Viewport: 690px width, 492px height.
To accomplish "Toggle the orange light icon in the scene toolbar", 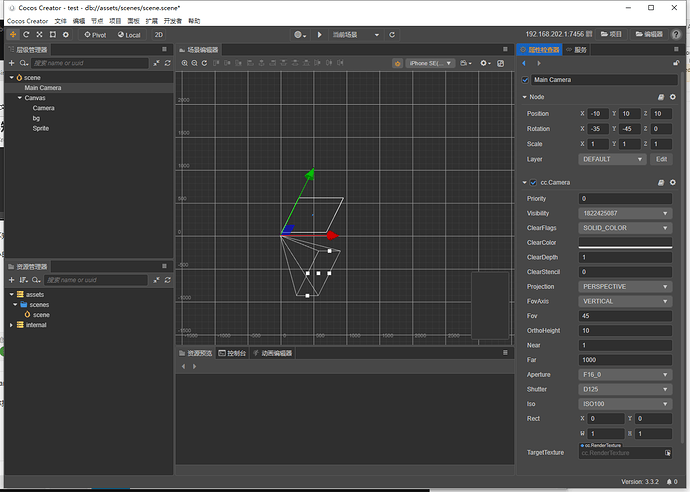I will pyautogui.click(x=397, y=63).
